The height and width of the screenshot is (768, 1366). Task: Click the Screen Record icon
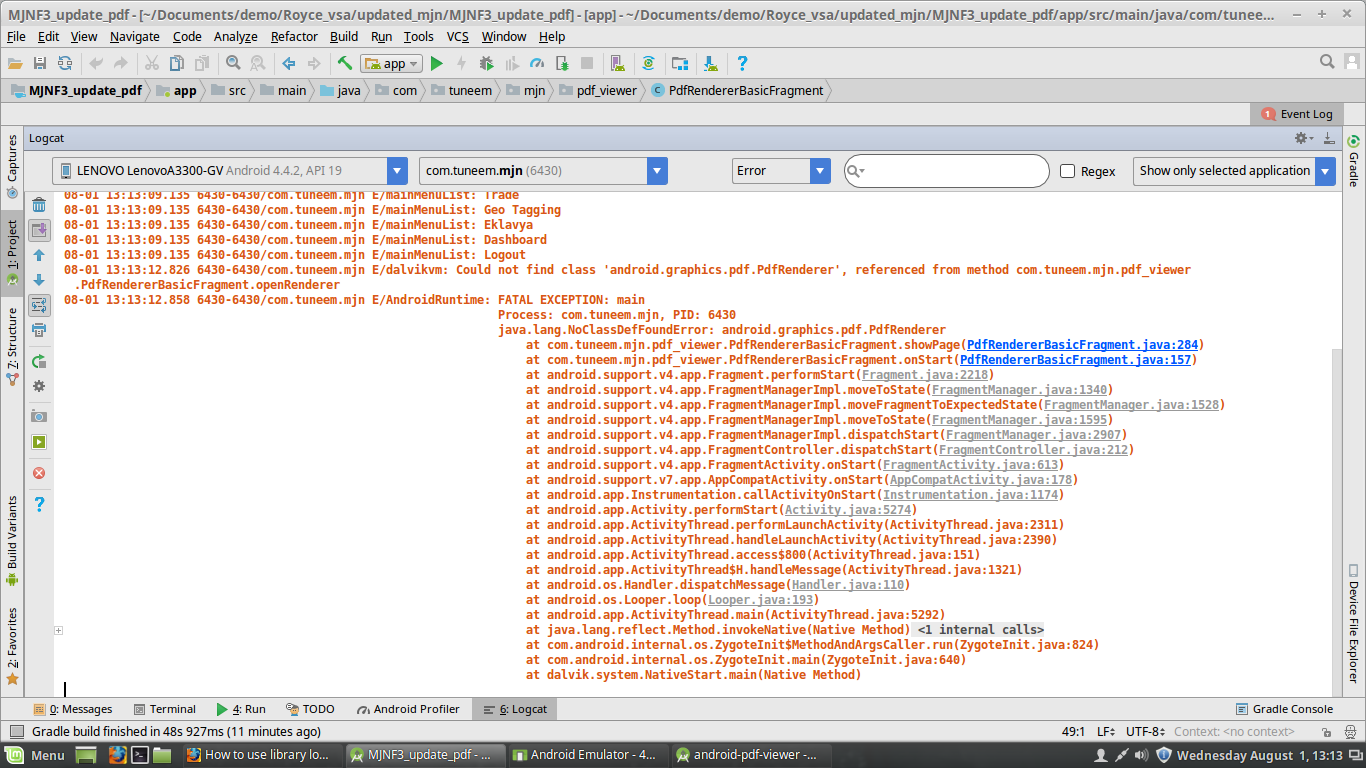[39, 442]
